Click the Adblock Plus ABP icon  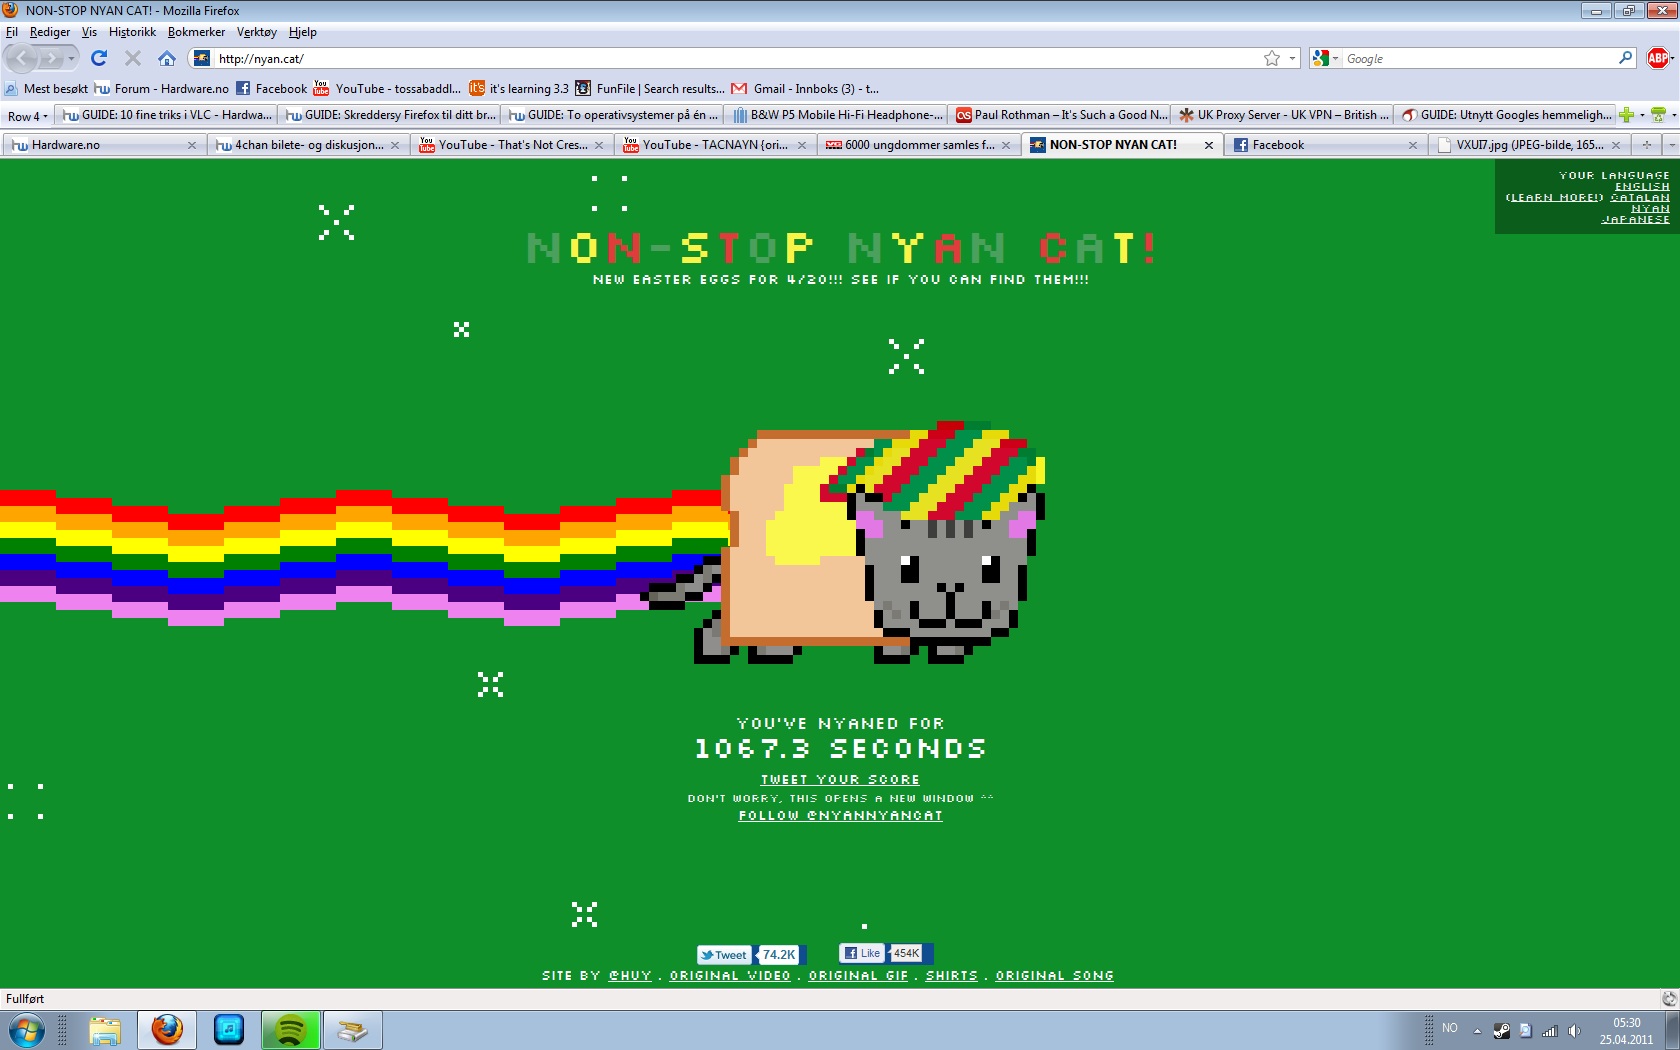pyautogui.click(x=1657, y=58)
